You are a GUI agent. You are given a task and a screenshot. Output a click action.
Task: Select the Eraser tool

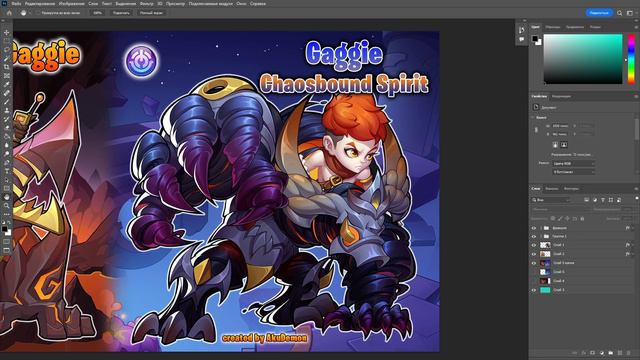coord(7,128)
